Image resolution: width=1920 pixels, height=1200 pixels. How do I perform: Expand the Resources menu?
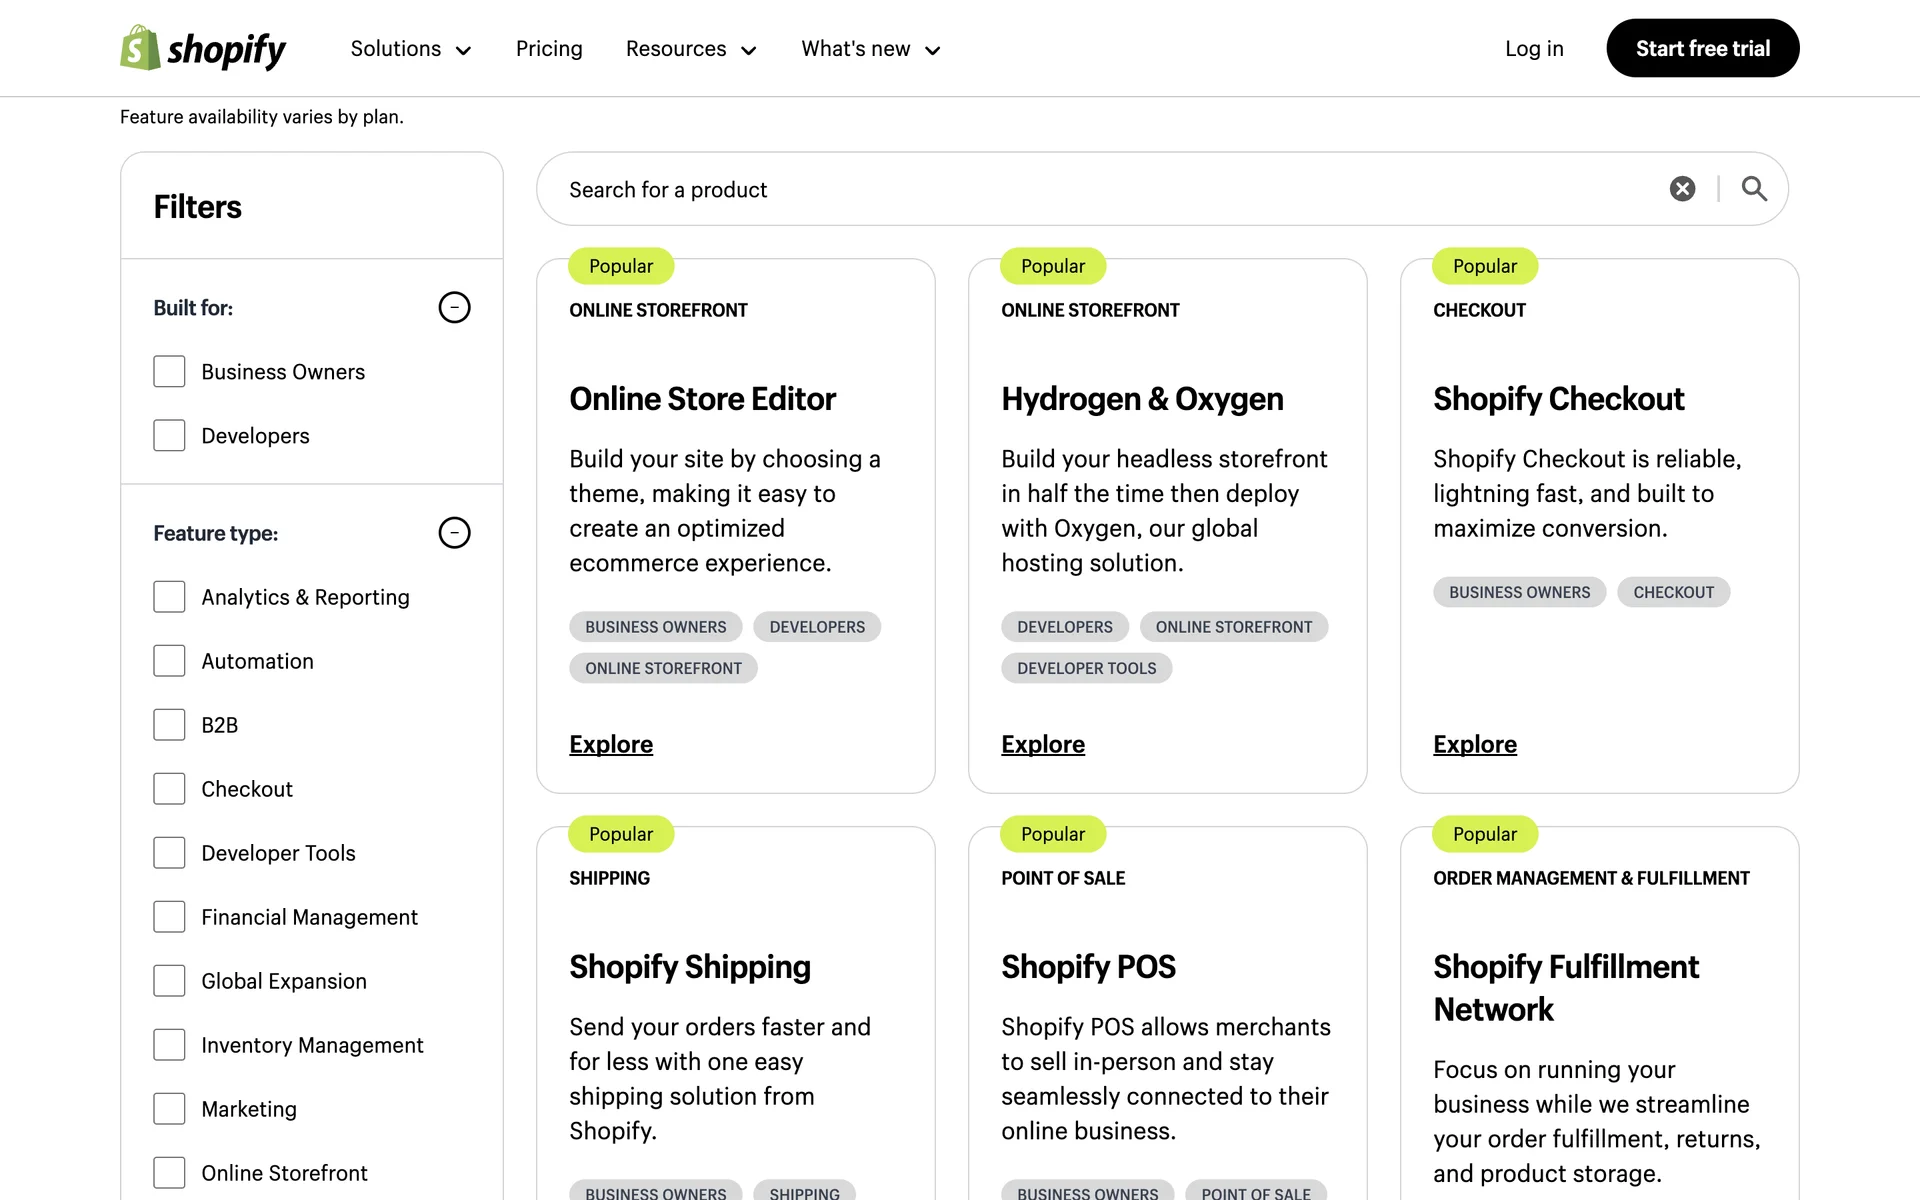[x=676, y=49]
